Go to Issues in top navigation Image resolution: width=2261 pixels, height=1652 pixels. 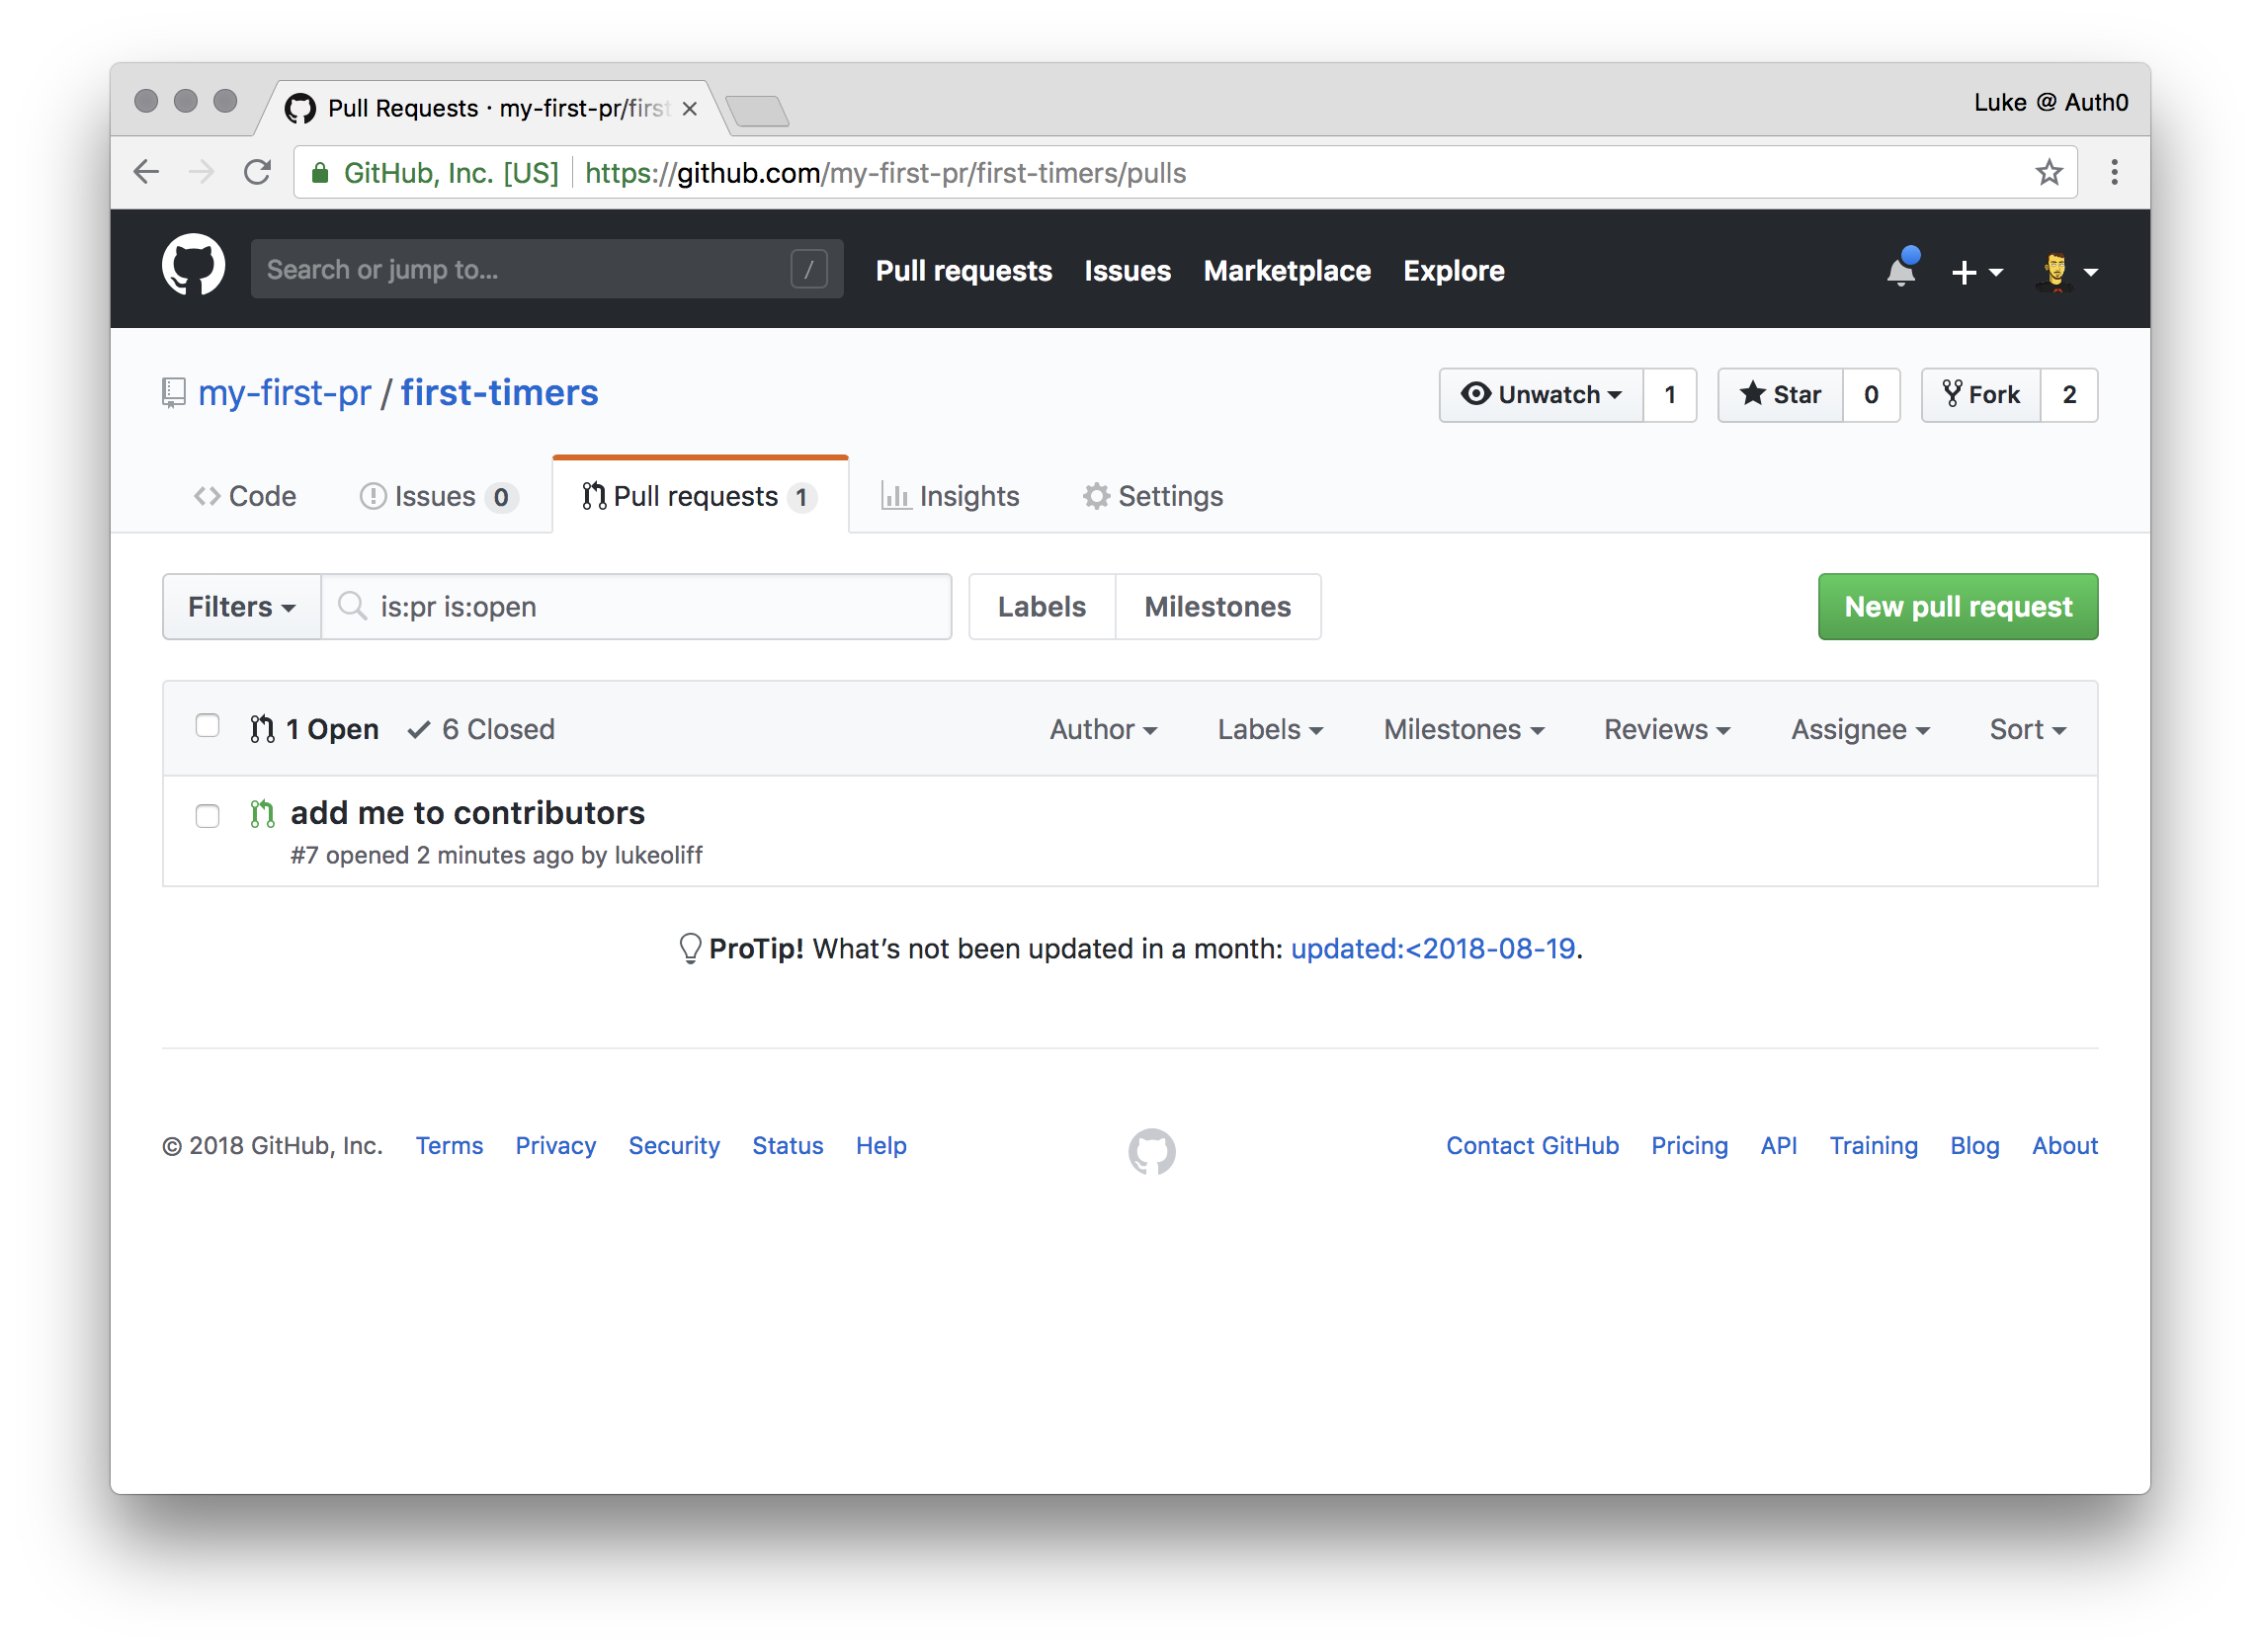[1127, 271]
